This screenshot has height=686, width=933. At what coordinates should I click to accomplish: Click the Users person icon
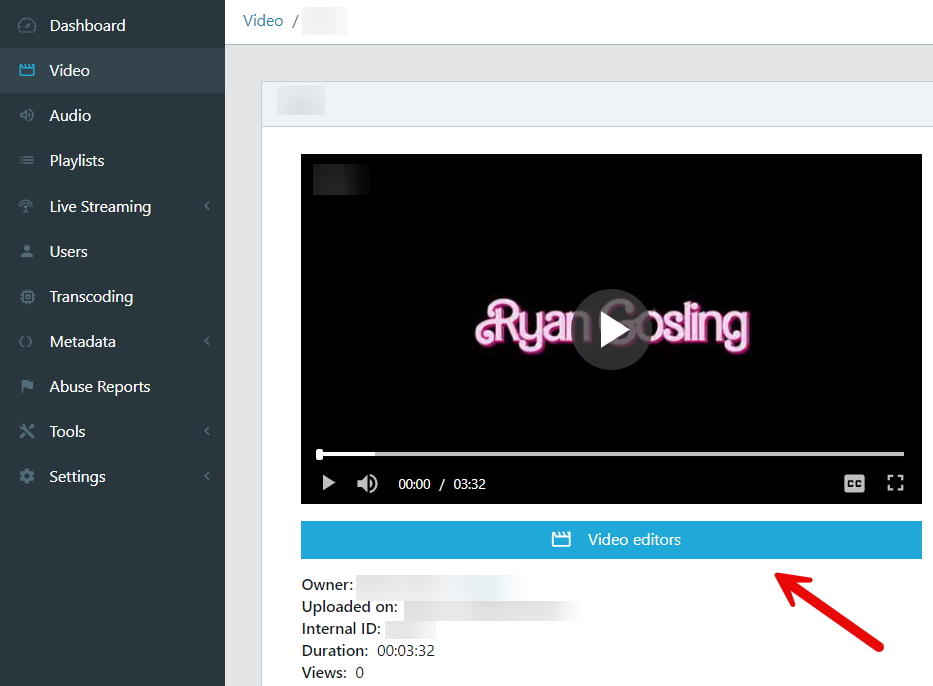click(27, 251)
